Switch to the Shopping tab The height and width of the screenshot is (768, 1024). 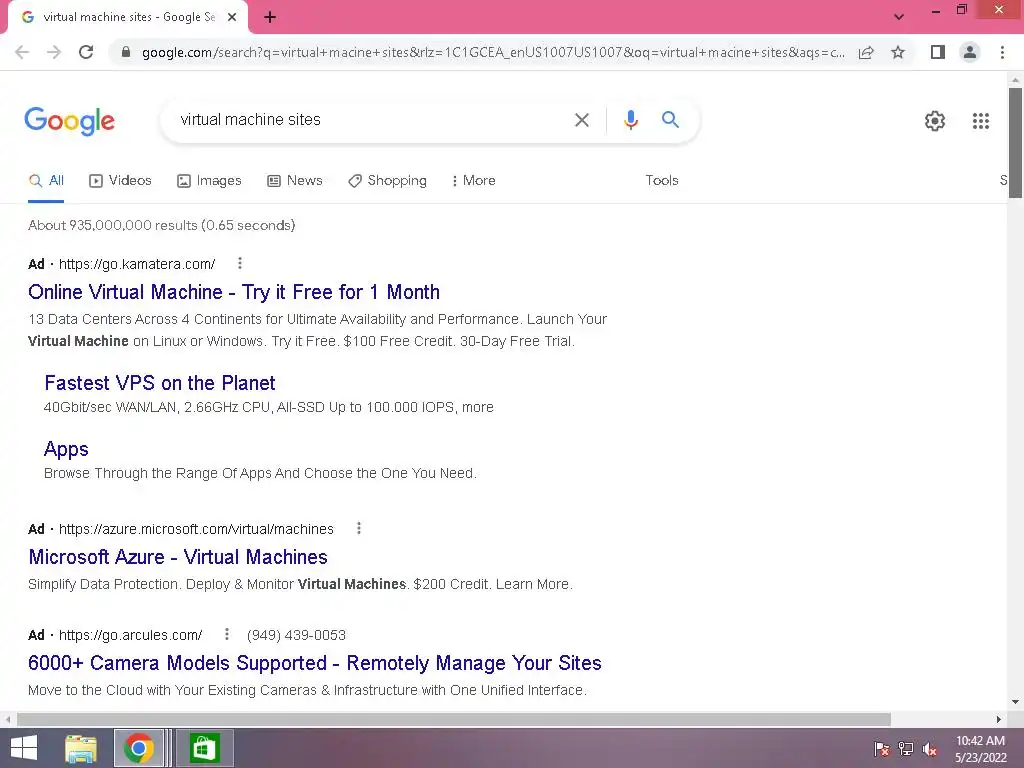coord(387,181)
